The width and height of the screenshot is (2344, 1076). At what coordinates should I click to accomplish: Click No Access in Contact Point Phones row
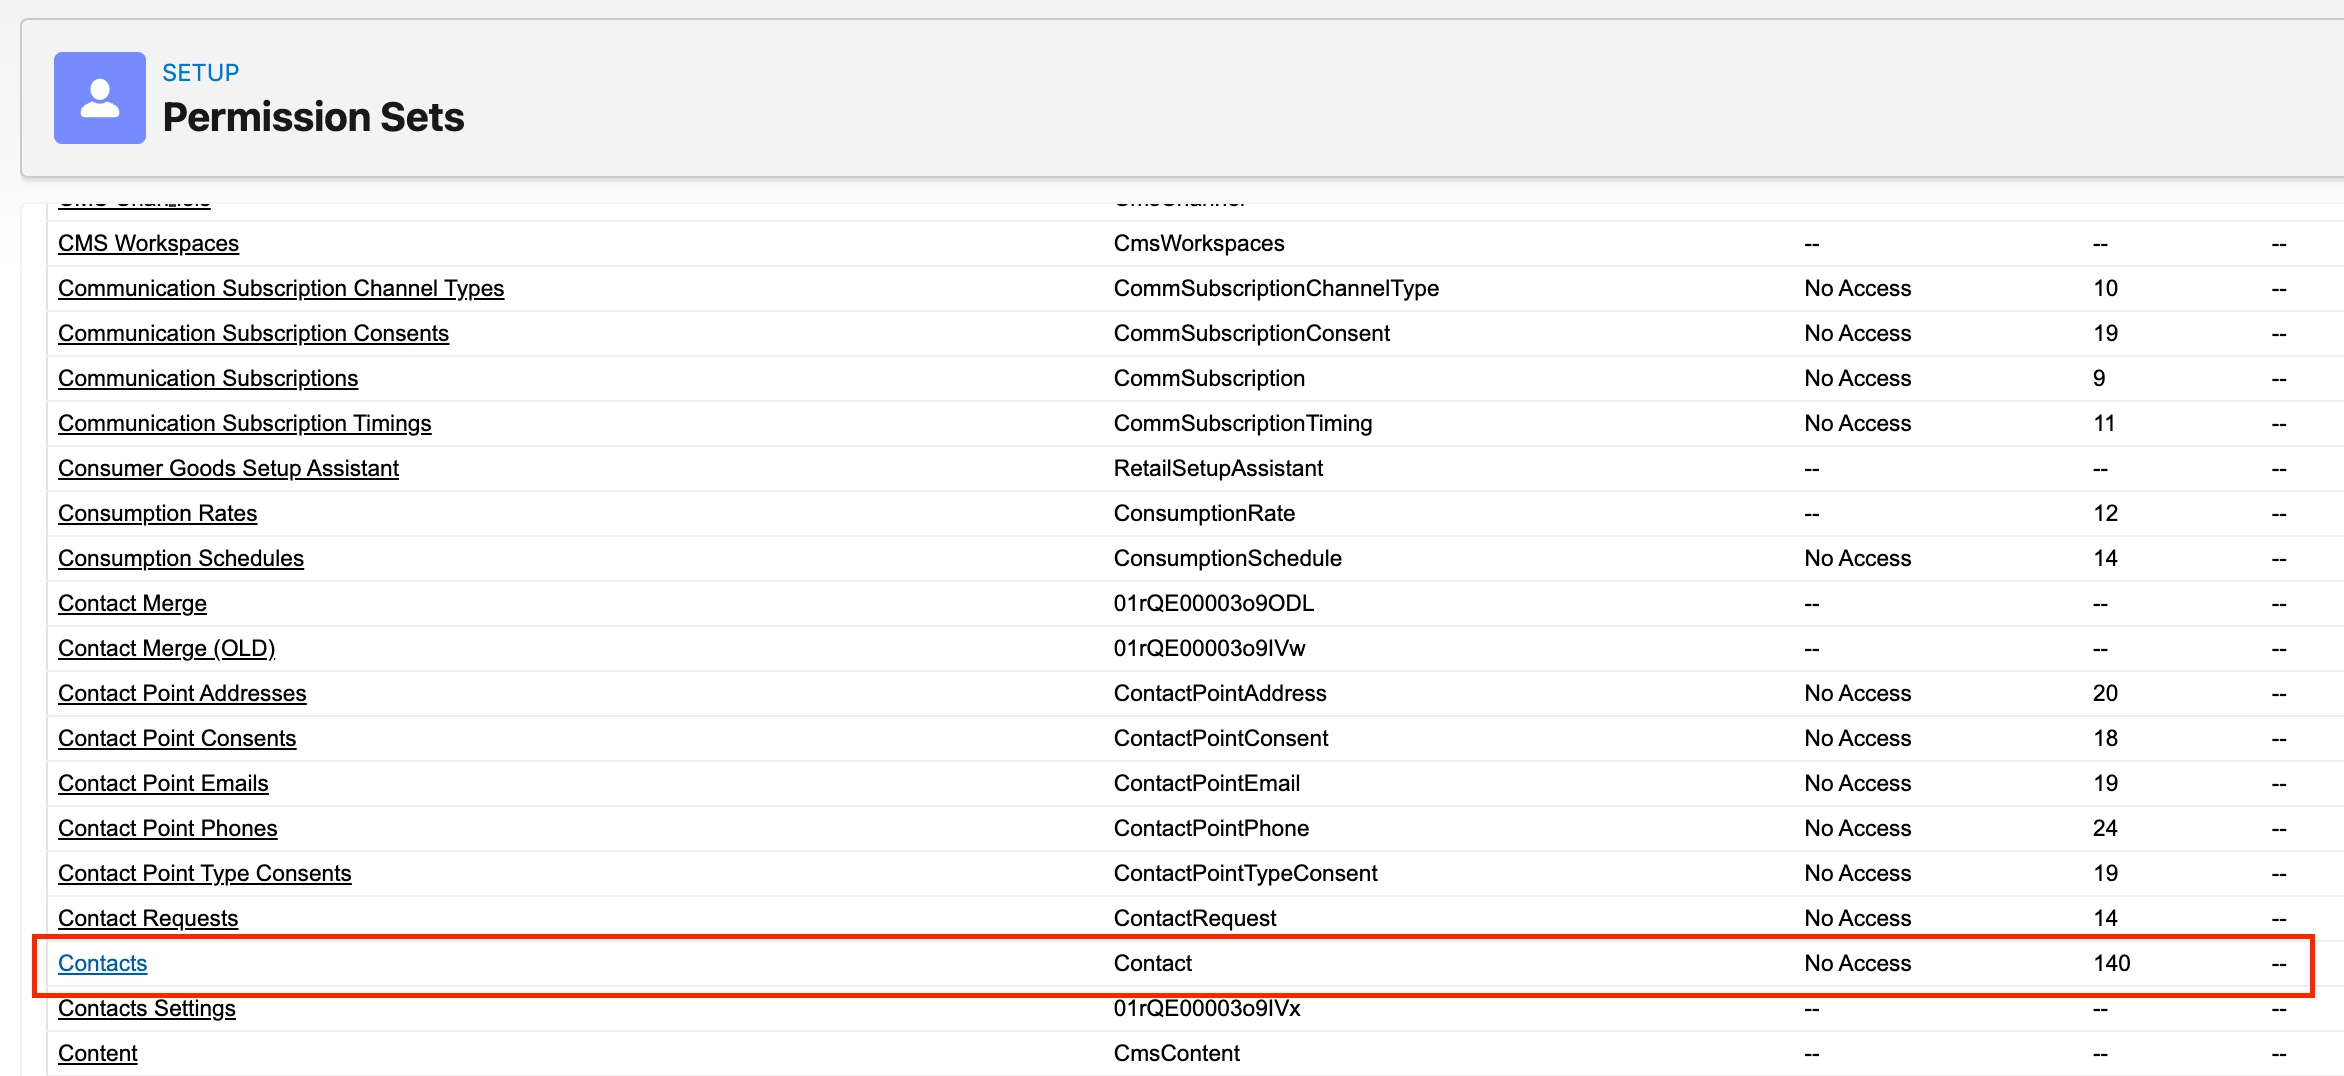coord(1858,828)
